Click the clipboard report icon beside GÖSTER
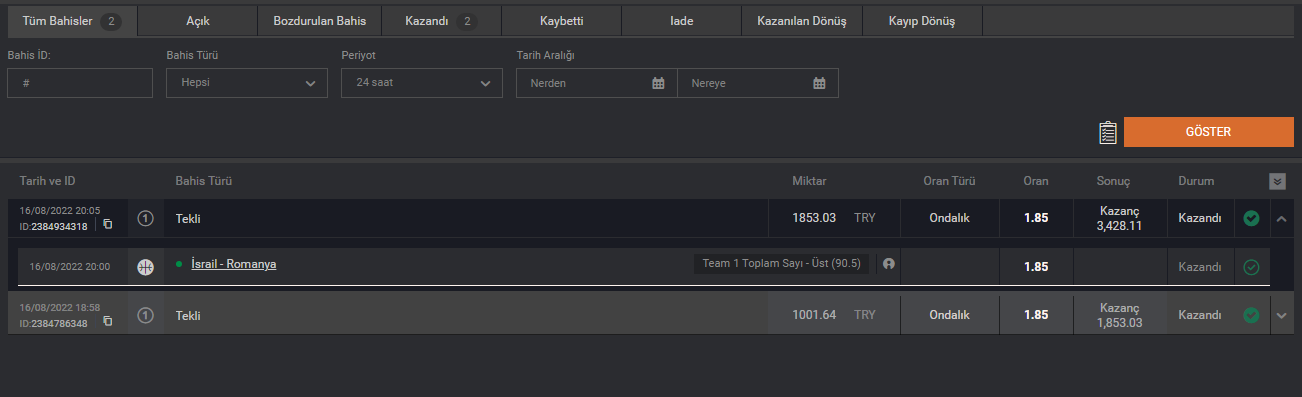The image size is (1302, 397). 1107,132
